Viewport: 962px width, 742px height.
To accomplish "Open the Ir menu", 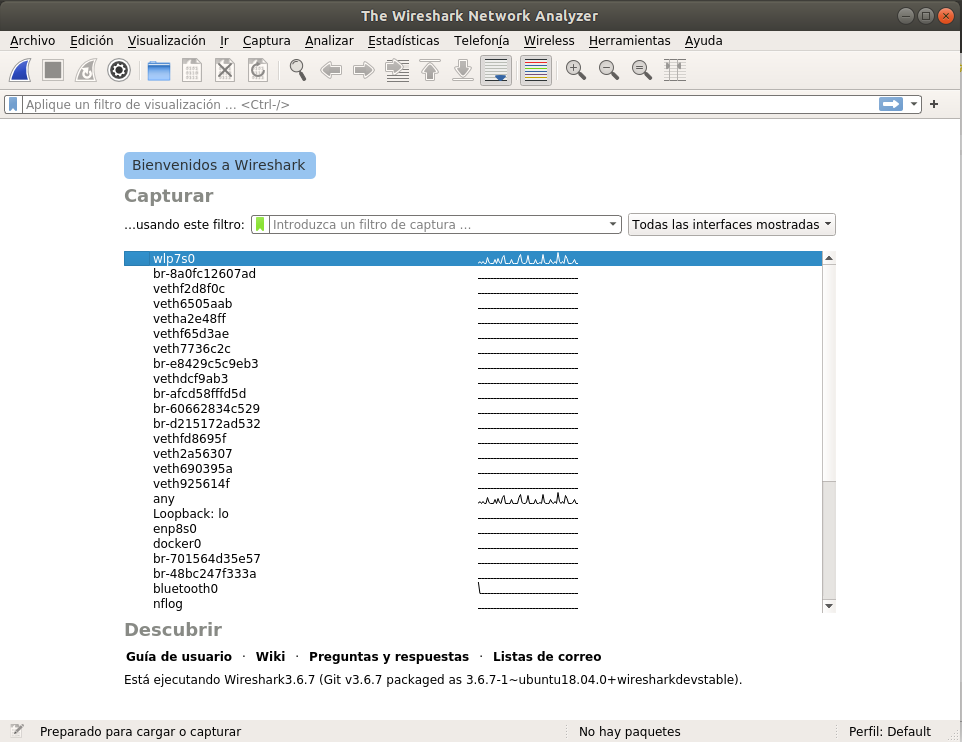I will pyautogui.click(x=224, y=41).
